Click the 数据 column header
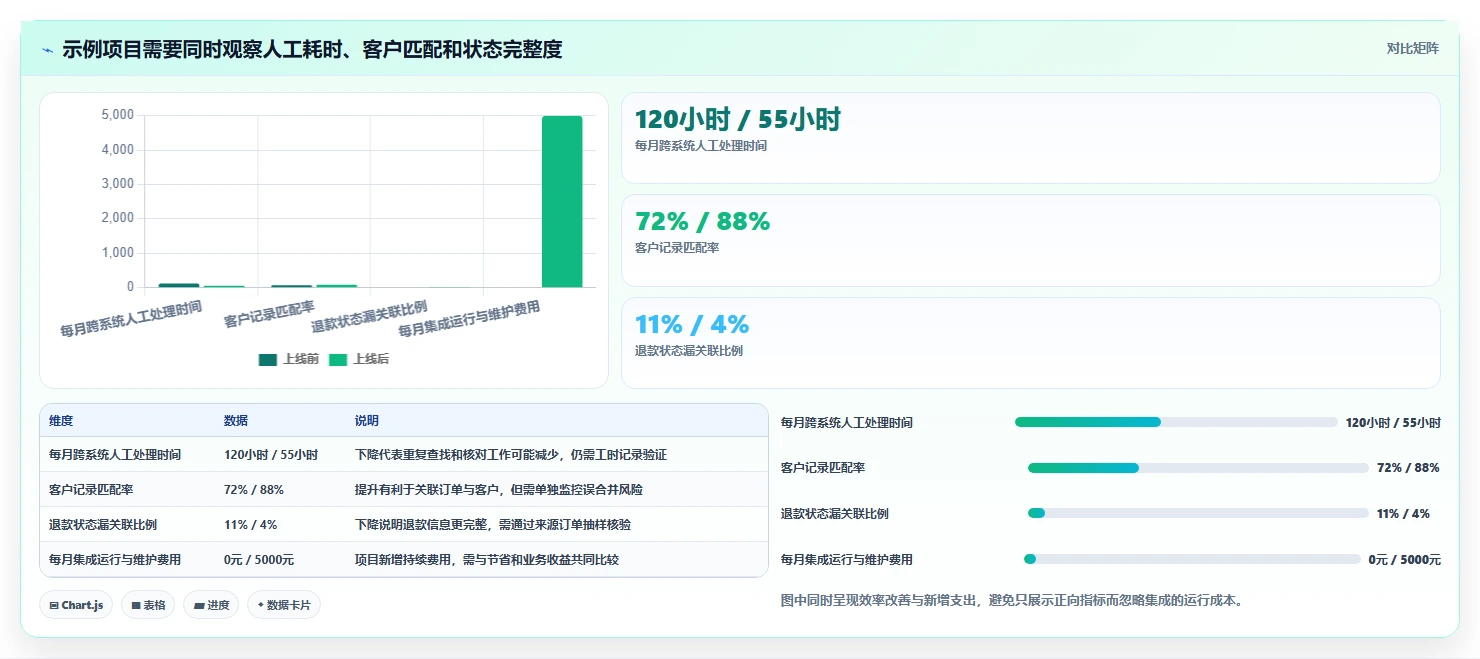 tap(236, 421)
